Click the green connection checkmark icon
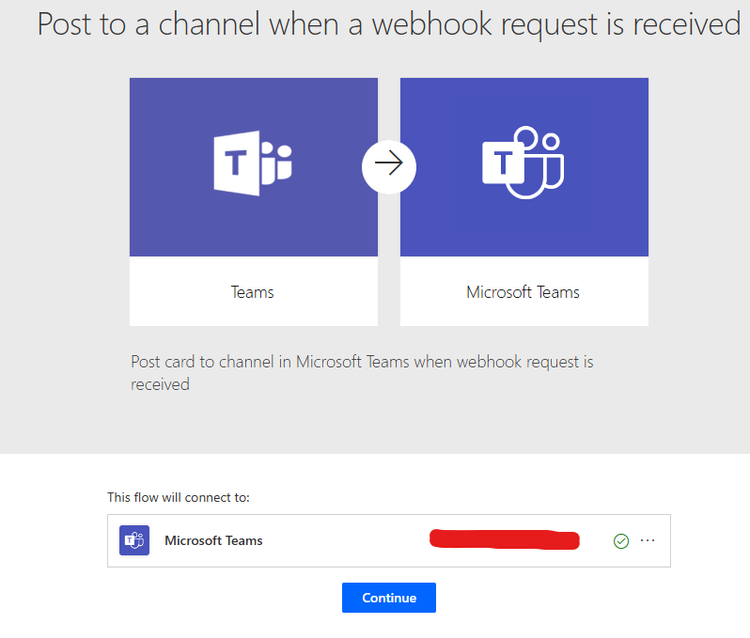This screenshot has height=638, width=750. point(621,541)
